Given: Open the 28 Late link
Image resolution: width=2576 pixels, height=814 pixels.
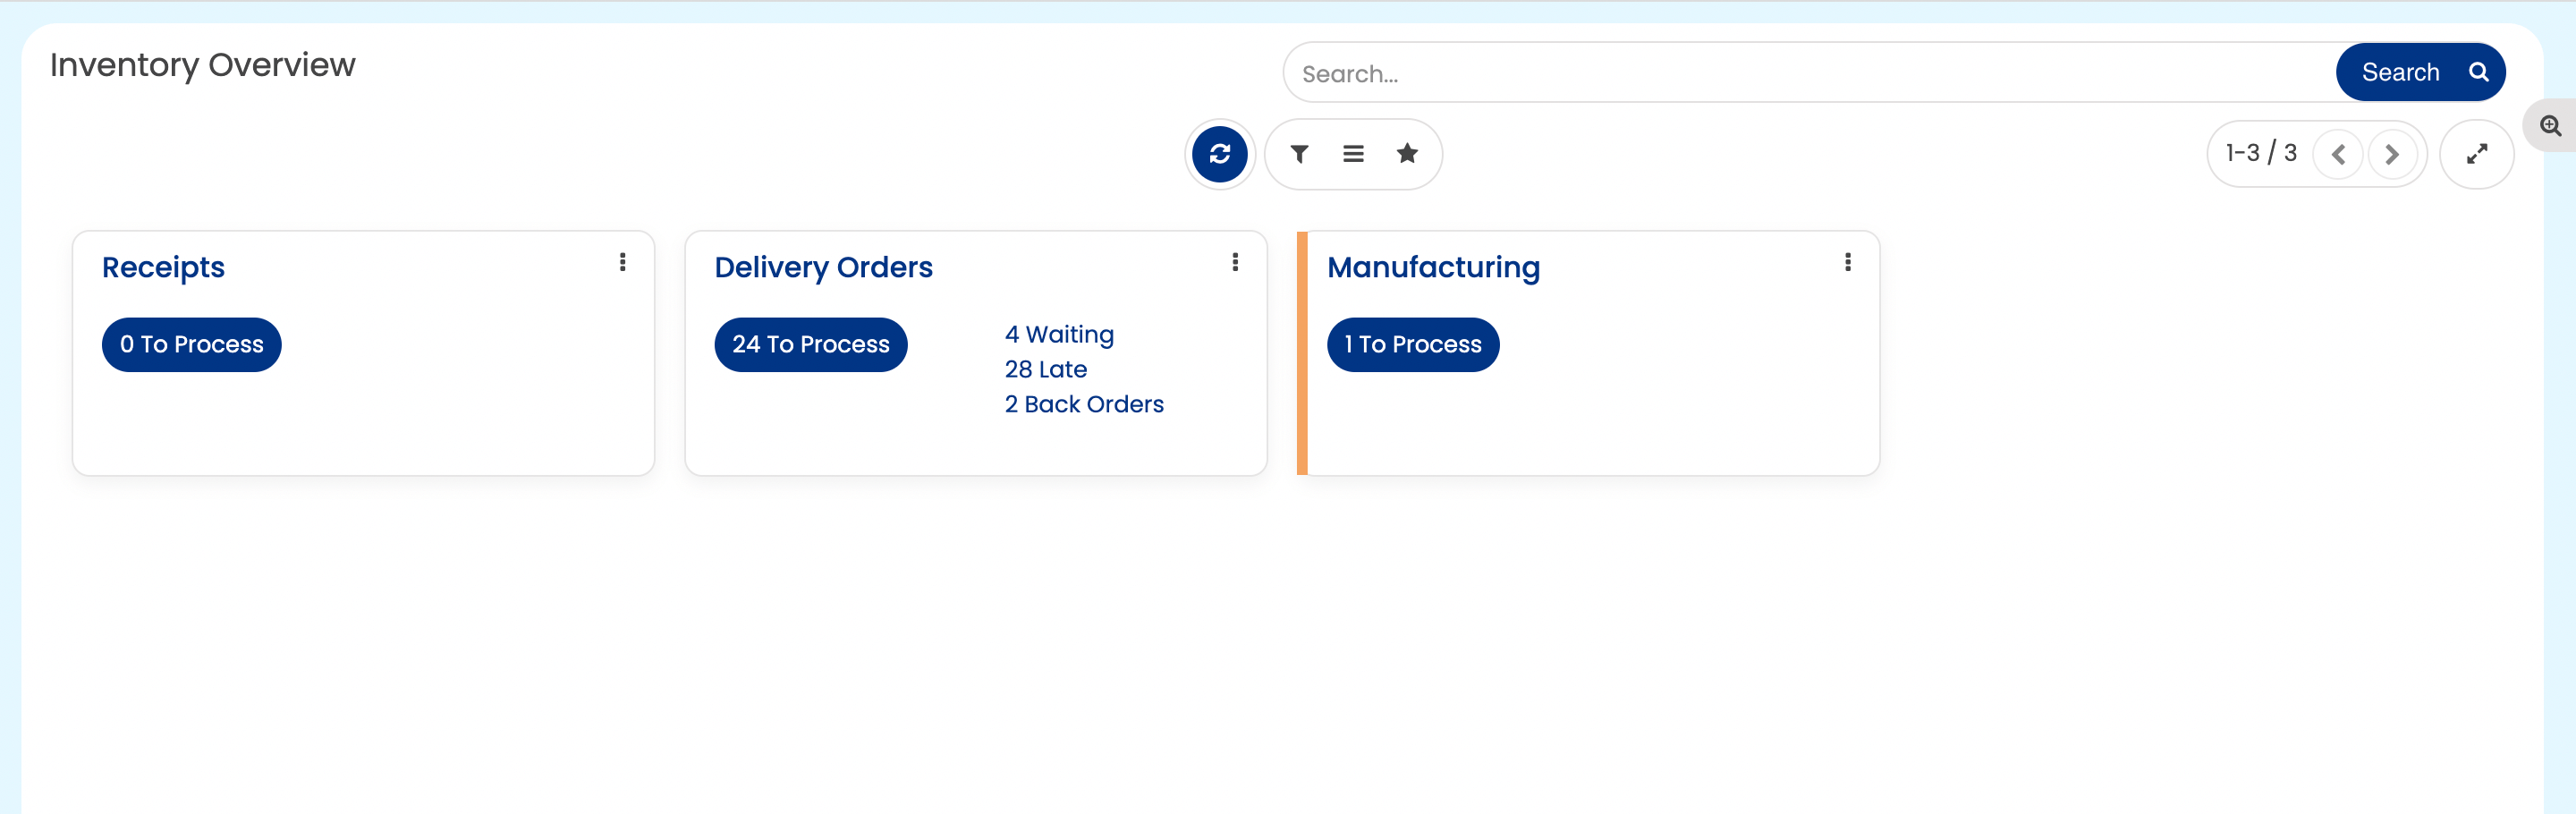Looking at the screenshot, I should tap(1045, 370).
